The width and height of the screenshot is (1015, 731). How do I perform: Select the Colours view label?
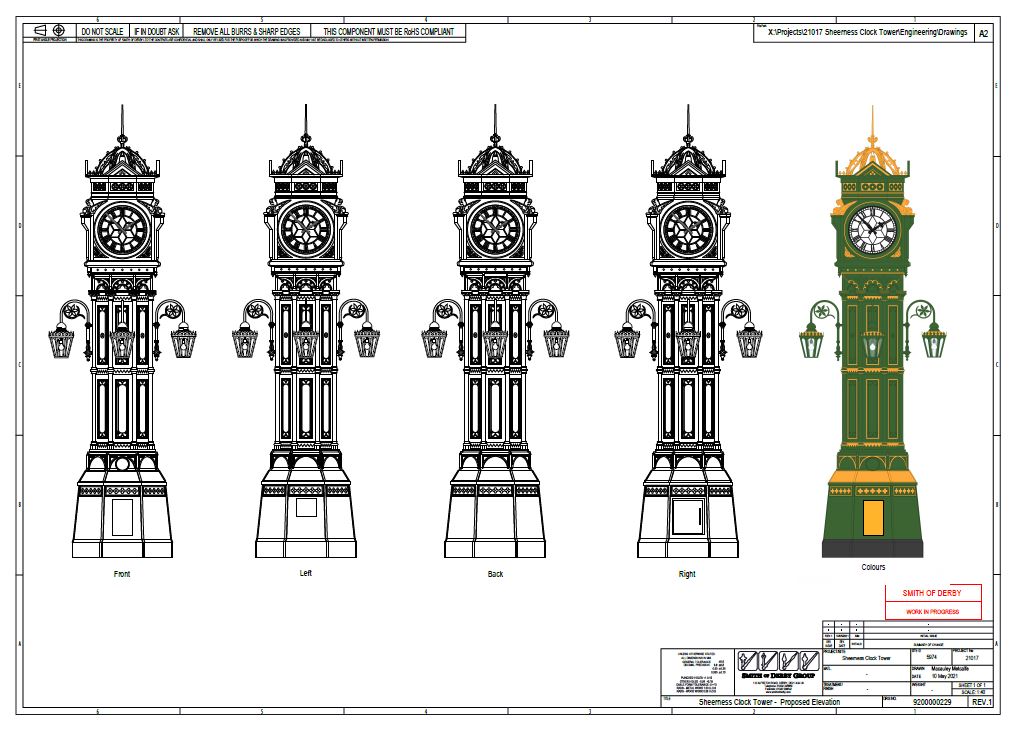tap(873, 566)
